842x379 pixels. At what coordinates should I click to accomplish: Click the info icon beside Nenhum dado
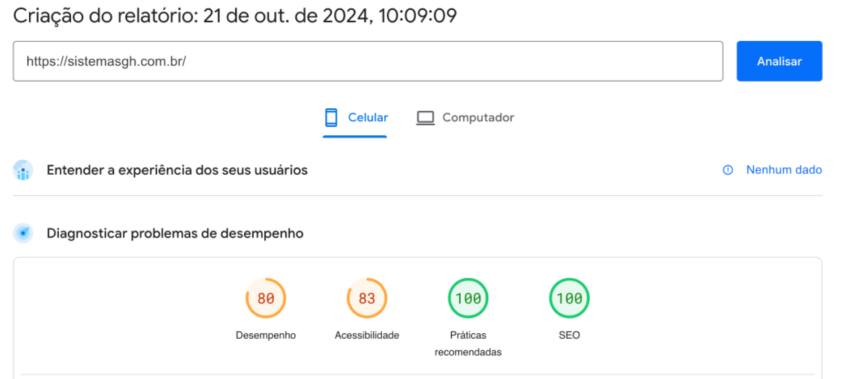pyautogui.click(x=728, y=170)
